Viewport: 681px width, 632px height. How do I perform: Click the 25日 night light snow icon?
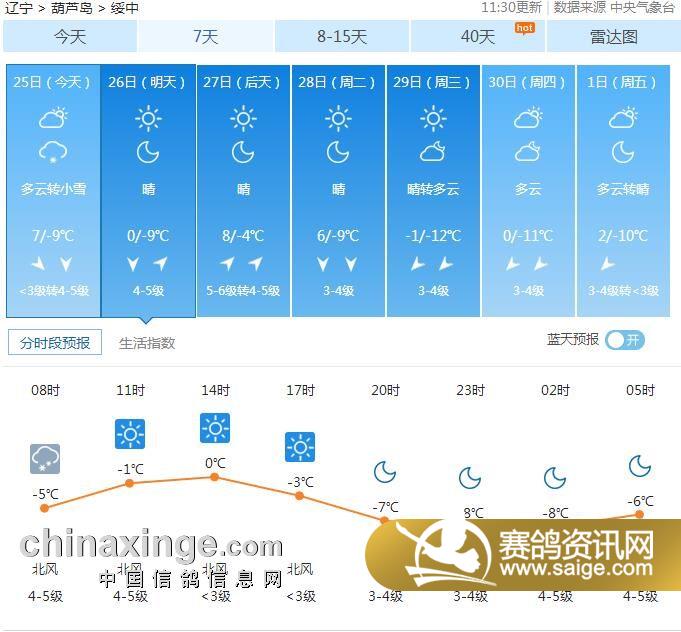tap(53, 153)
